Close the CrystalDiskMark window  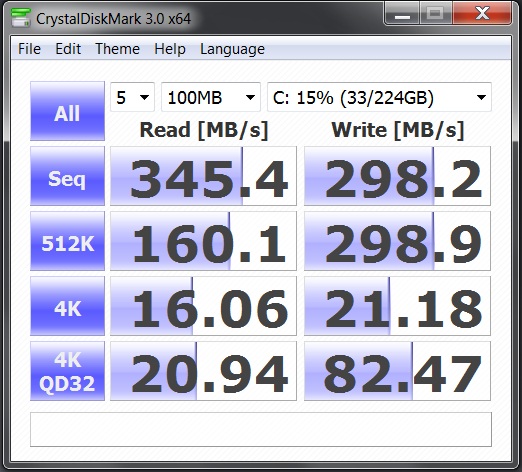[482, 14]
